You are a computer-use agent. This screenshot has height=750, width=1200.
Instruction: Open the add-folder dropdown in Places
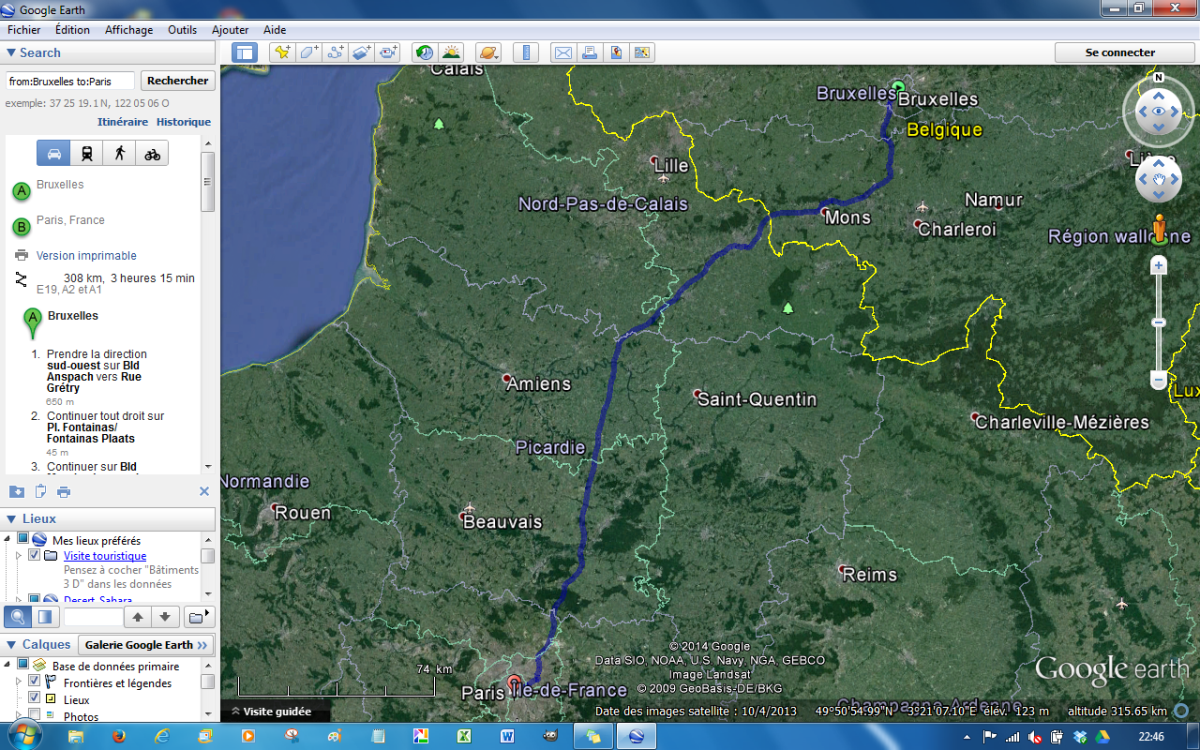tap(200, 616)
